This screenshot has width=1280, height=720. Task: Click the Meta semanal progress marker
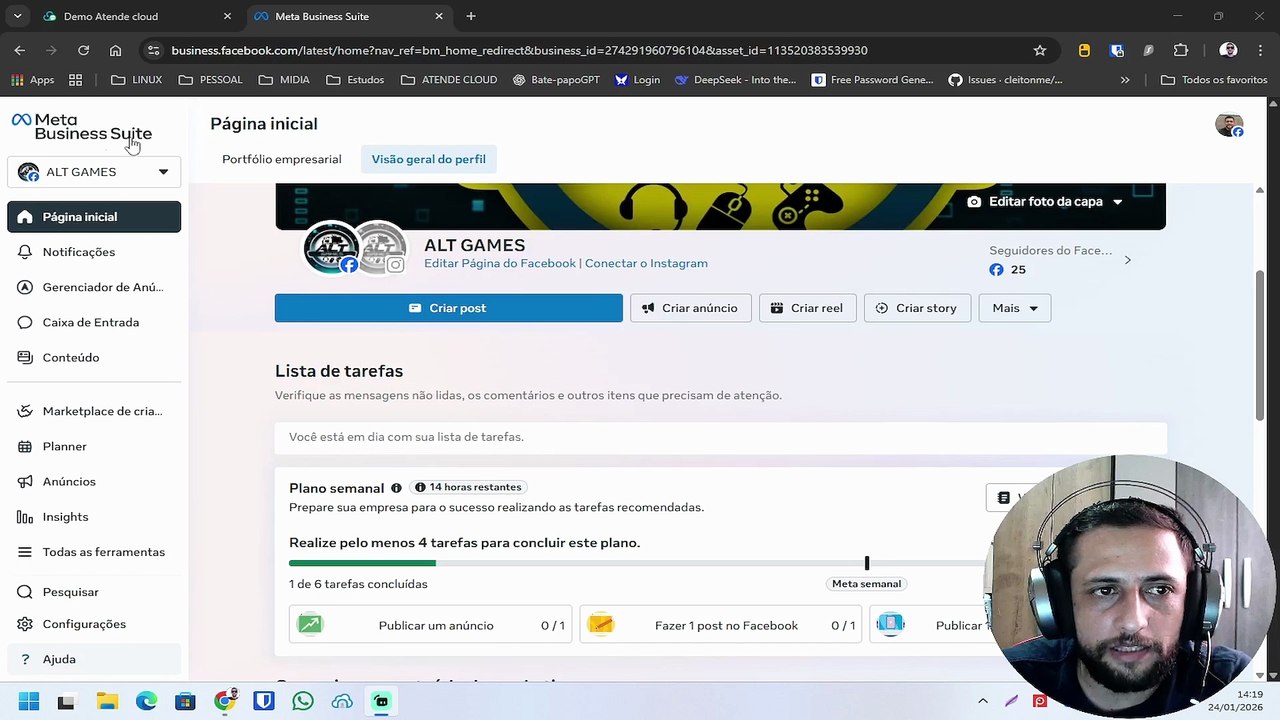(867, 563)
